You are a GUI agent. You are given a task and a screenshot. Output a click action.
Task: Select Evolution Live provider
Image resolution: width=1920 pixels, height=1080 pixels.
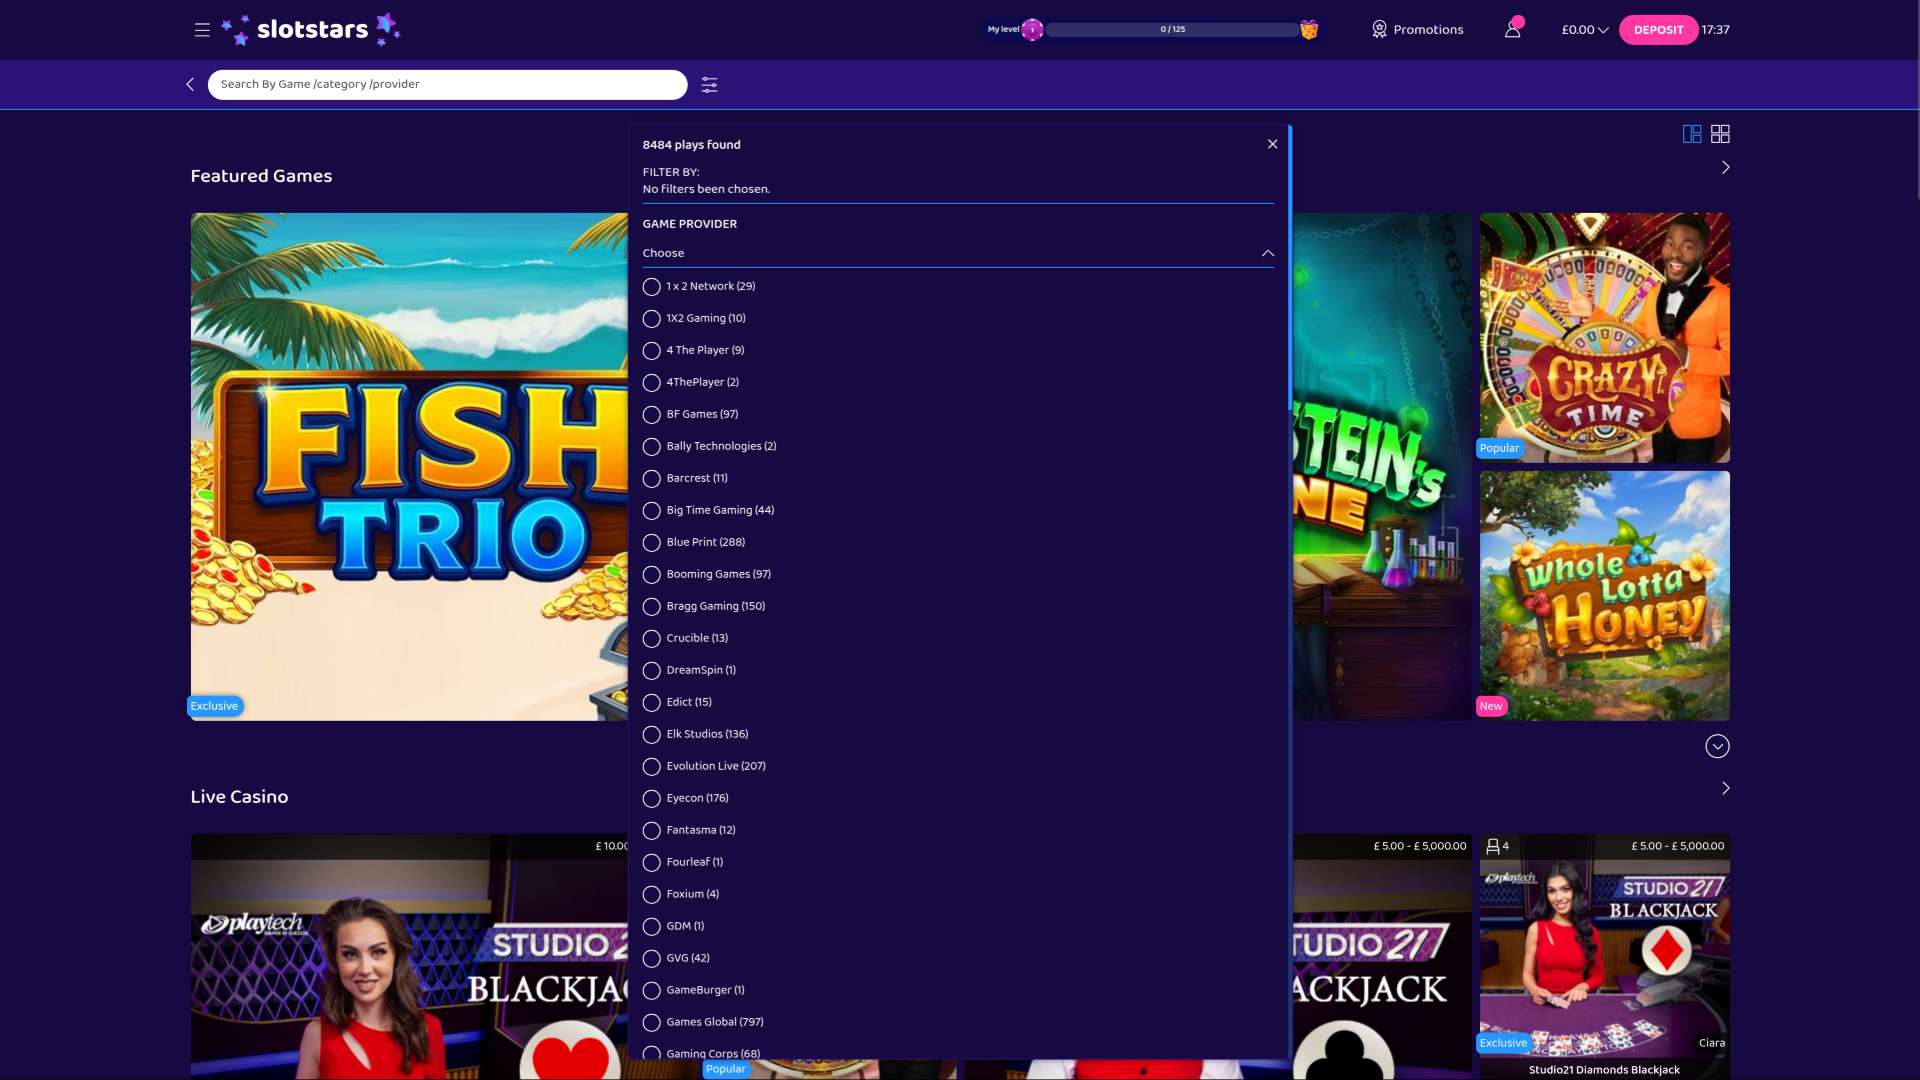pyautogui.click(x=705, y=767)
